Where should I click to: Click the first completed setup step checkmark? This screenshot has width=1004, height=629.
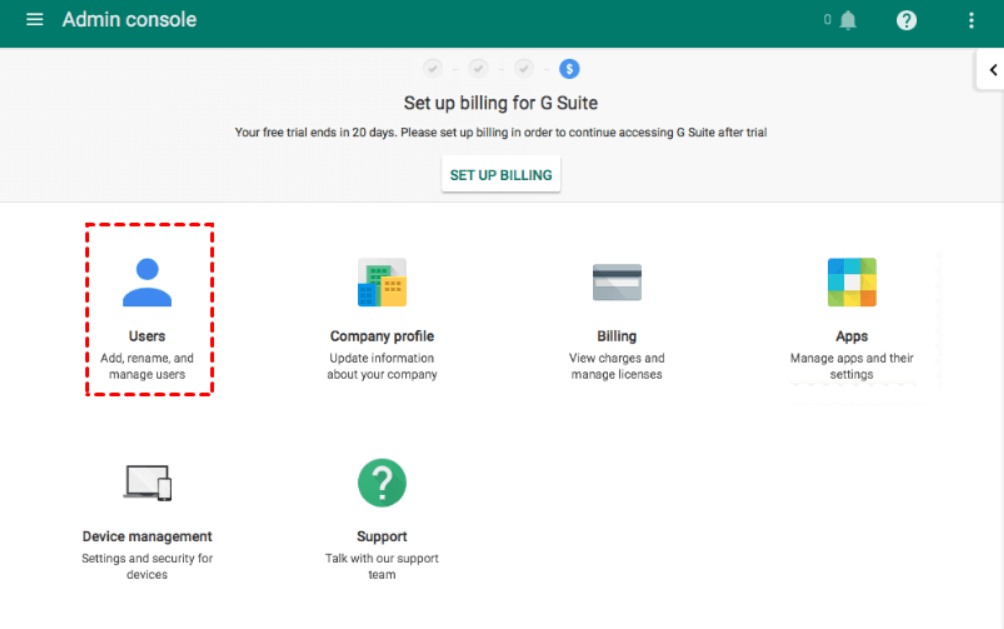click(x=432, y=68)
